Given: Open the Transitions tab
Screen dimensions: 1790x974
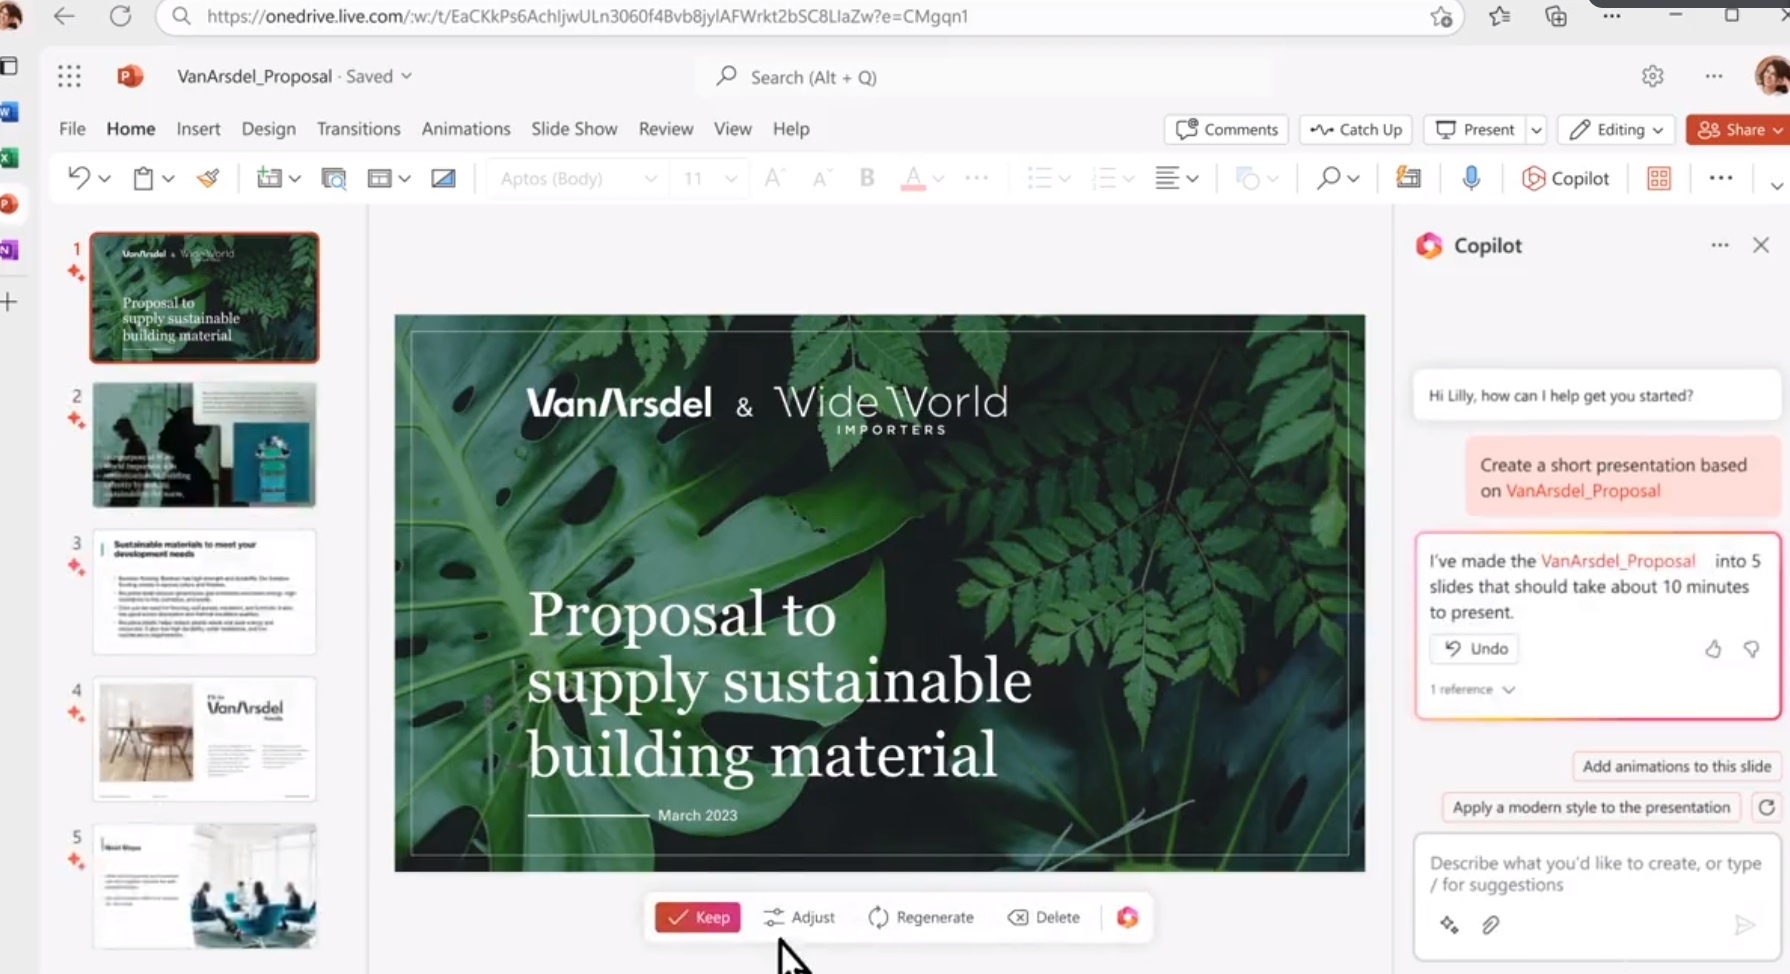Looking at the screenshot, I should click(x=358, y=129).
